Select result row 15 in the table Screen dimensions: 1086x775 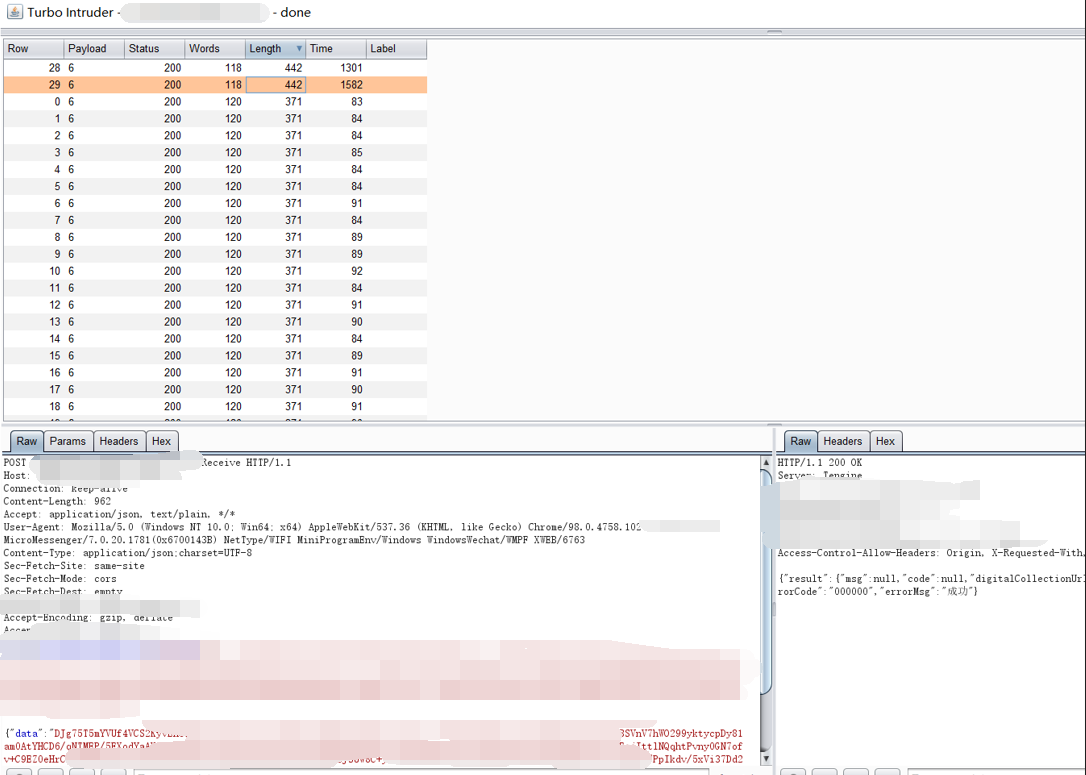coord(215,356)
